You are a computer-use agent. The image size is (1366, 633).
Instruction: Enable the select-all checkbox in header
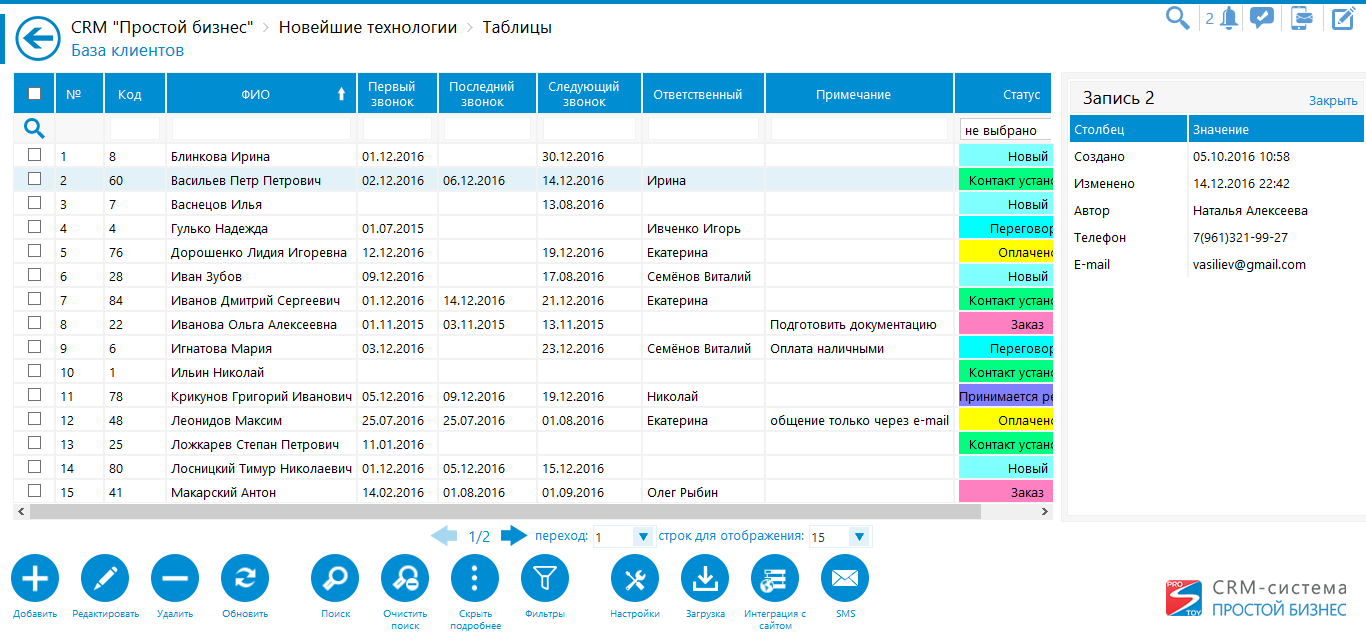pyautogui.click(x=35, y=93)
